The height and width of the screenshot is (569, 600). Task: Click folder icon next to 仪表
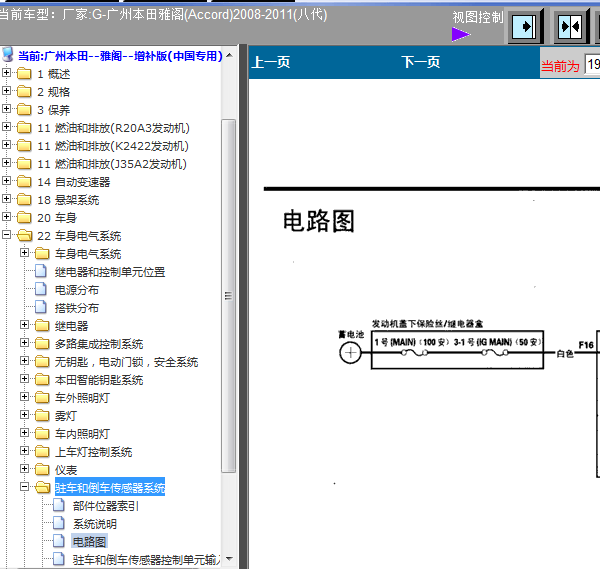tap(42, 469)
